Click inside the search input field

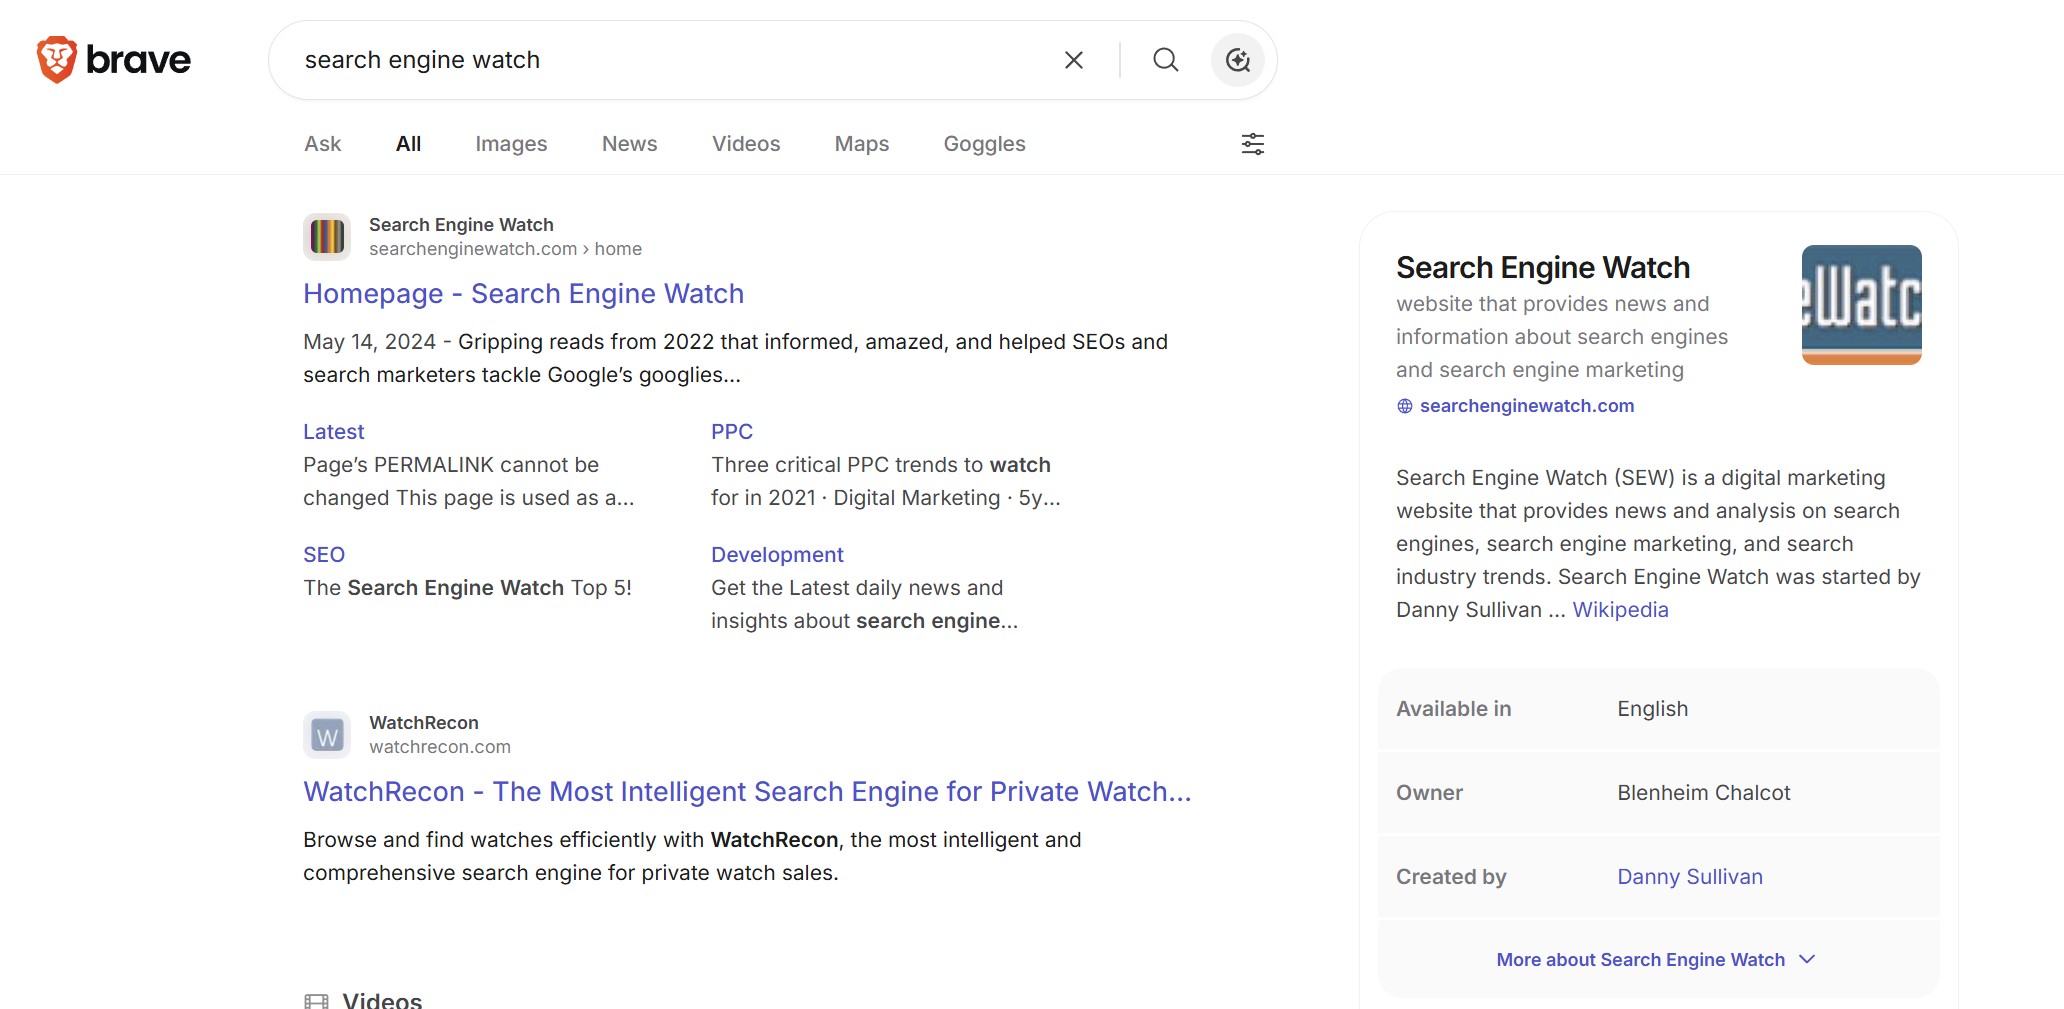tap(670, 60)
